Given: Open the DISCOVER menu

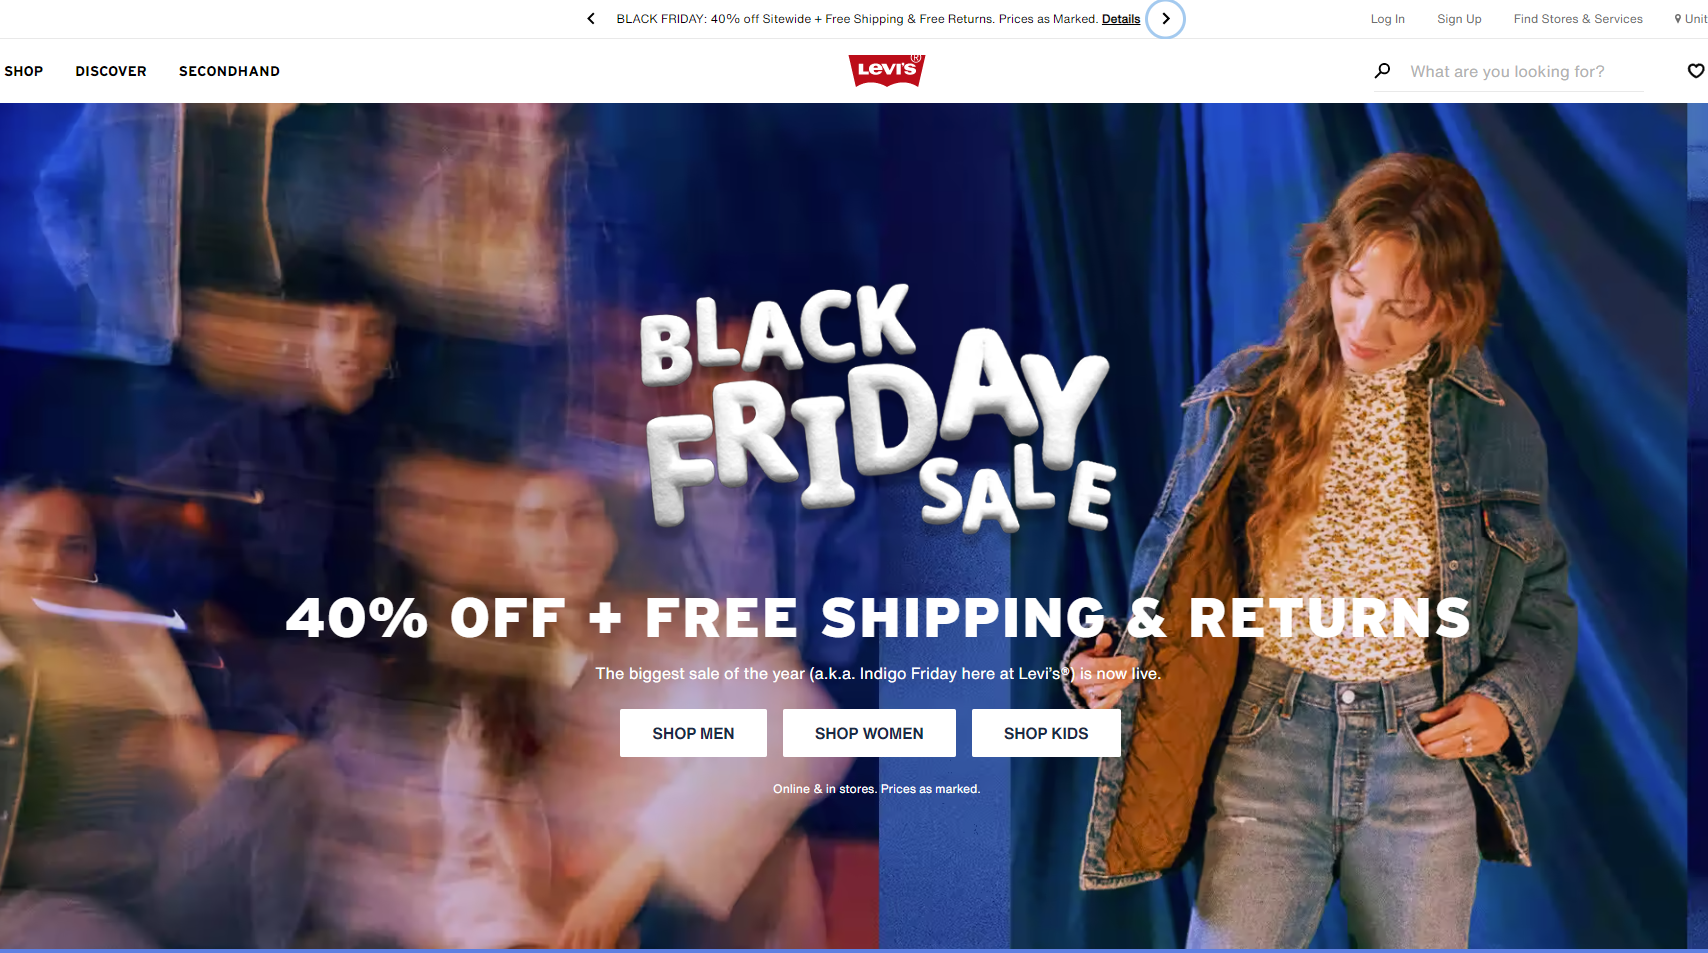Looking at the screenshot, I should (111, 71).
